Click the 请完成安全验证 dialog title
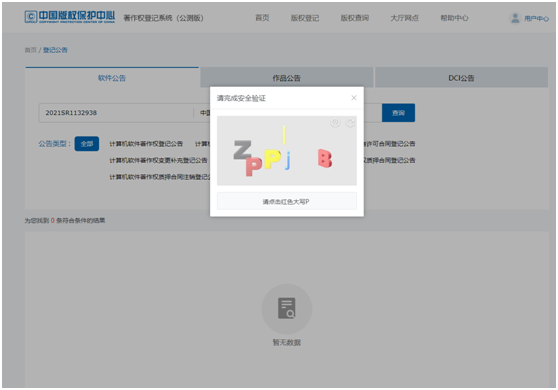The width and height of the screenshot is (558, 390). point(241,98)
